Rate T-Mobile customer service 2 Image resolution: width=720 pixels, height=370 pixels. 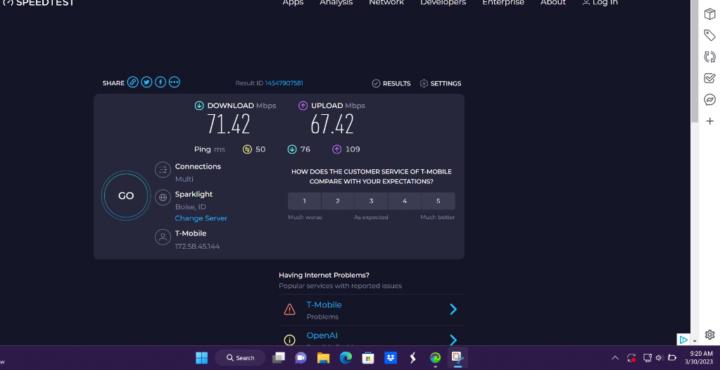point(338,201)
